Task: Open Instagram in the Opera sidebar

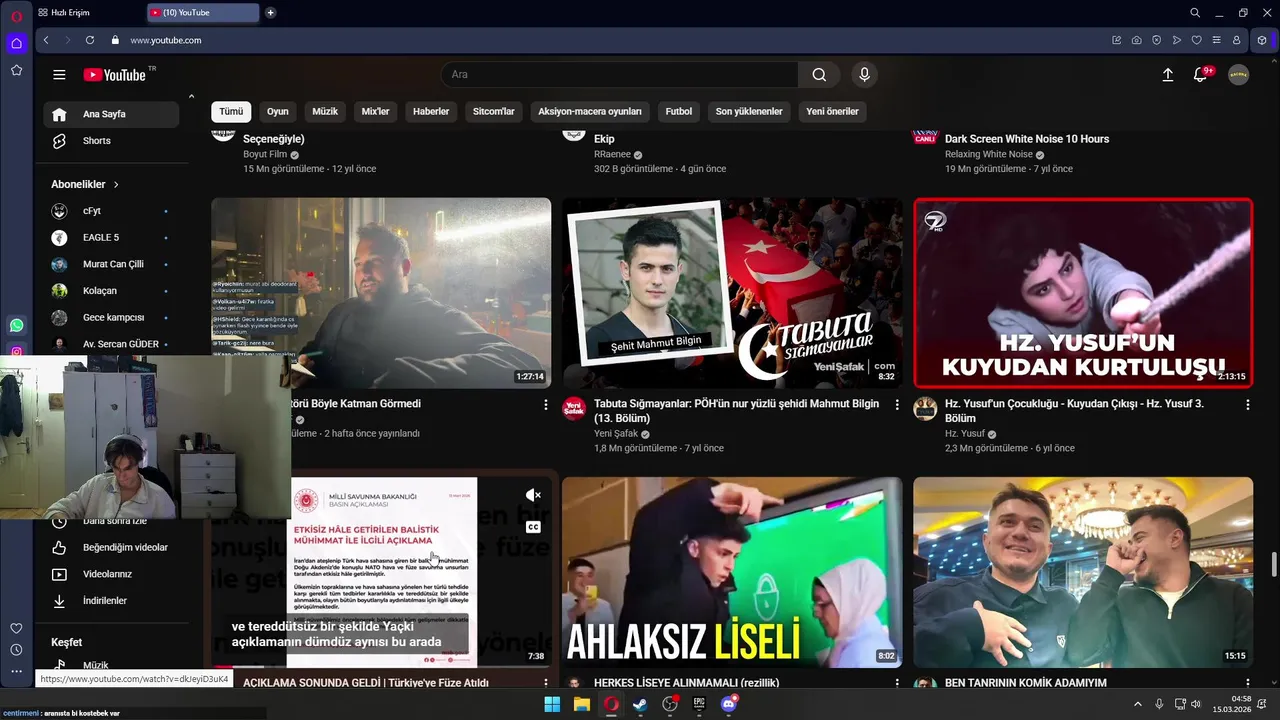Action: click(16, 351)
